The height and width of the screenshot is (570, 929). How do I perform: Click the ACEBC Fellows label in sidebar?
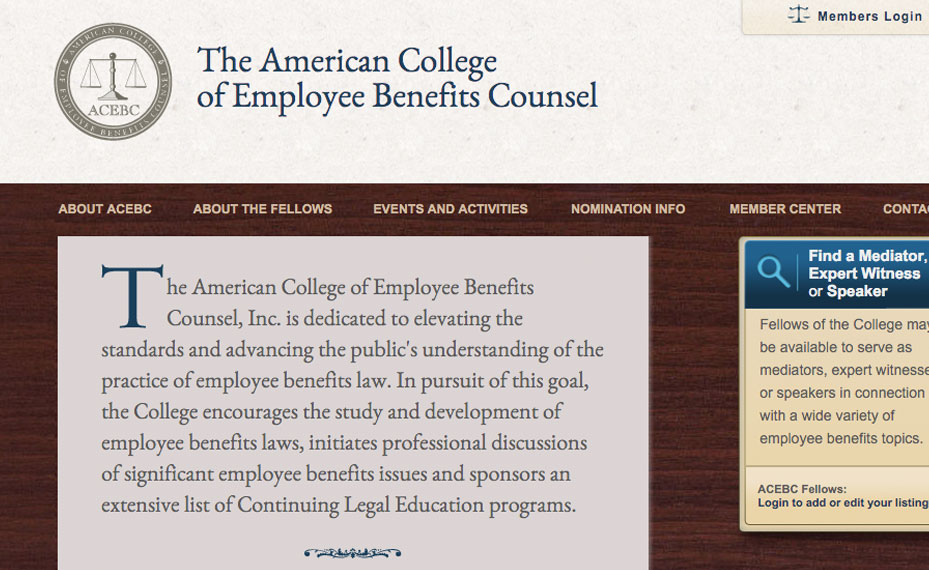pos(802,489)
